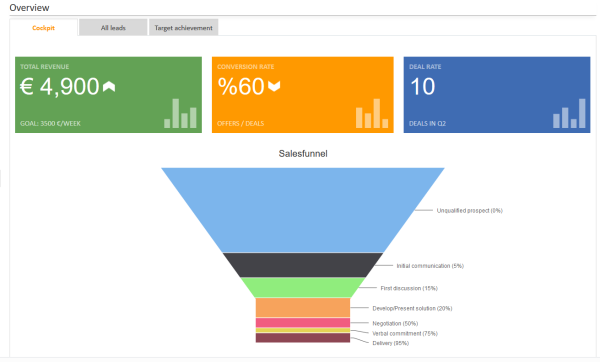Click the 'TOTAL REVENUE' heading
Viewport: 600px width, 362px height.
point(44,67)
